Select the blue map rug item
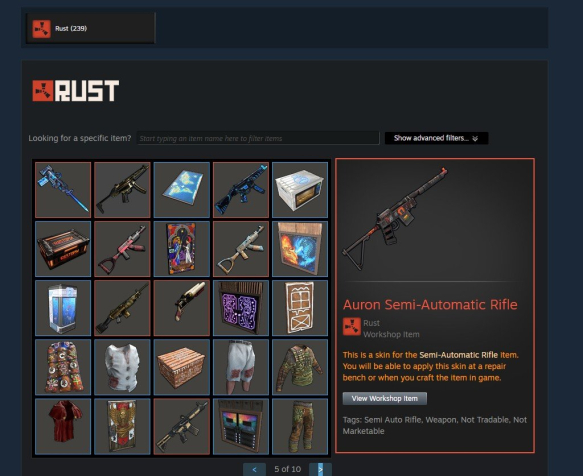The height and width of the screenshot is (476, 583). coord(182,190)
